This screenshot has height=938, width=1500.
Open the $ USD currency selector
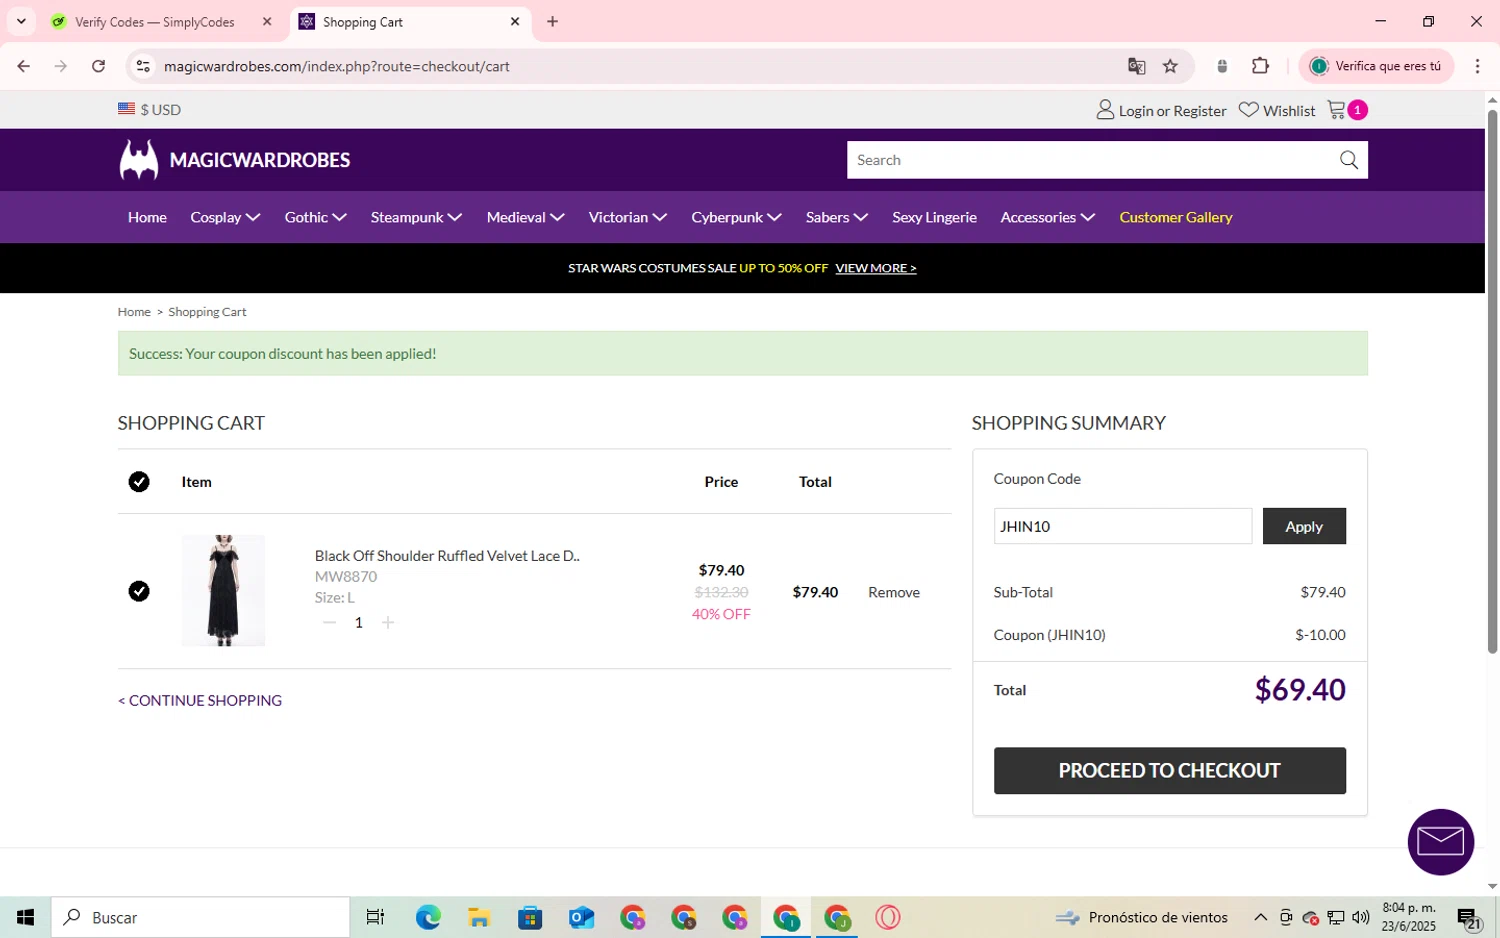[x=150, y=110]
